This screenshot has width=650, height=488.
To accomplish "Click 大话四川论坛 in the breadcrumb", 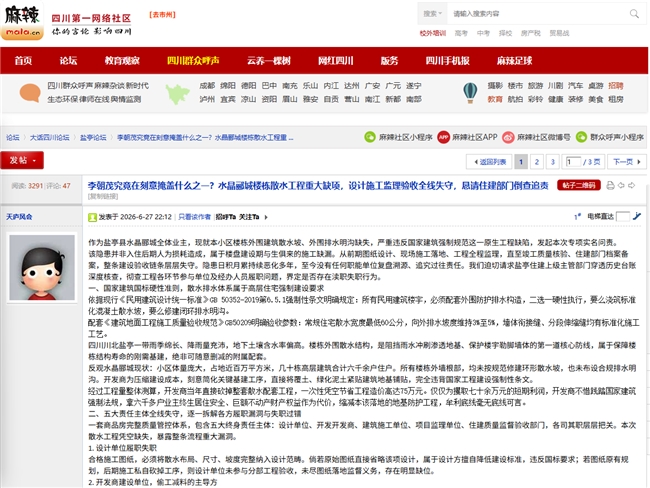I will click(49, 137).
